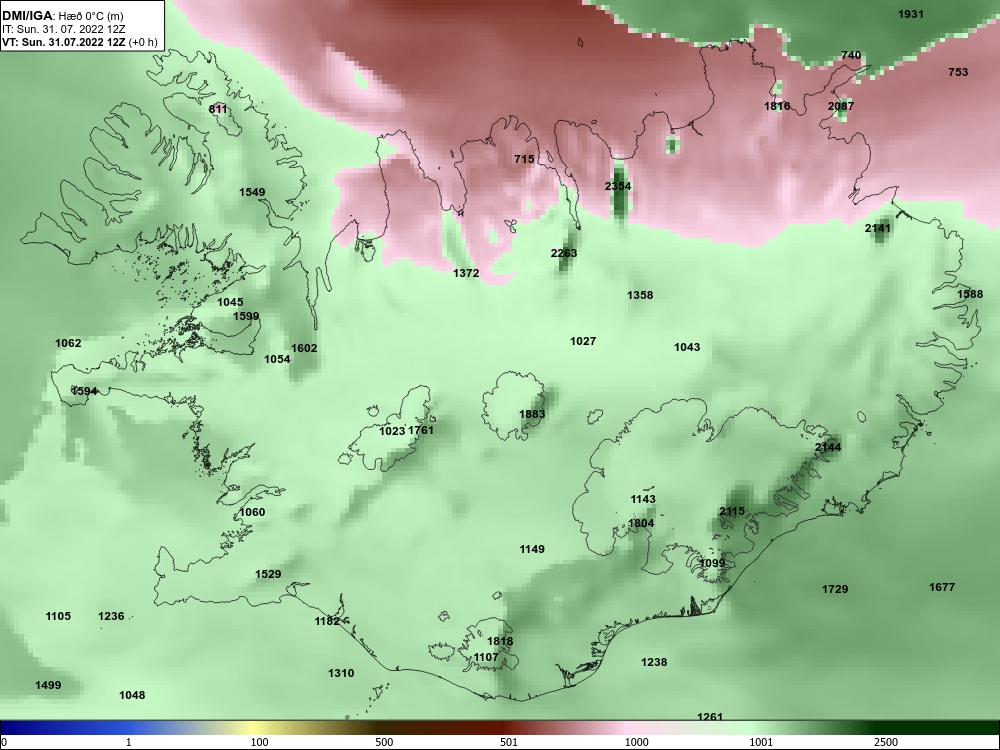
Task: Select the 1529 height value
Action: (x=268, y=574)
